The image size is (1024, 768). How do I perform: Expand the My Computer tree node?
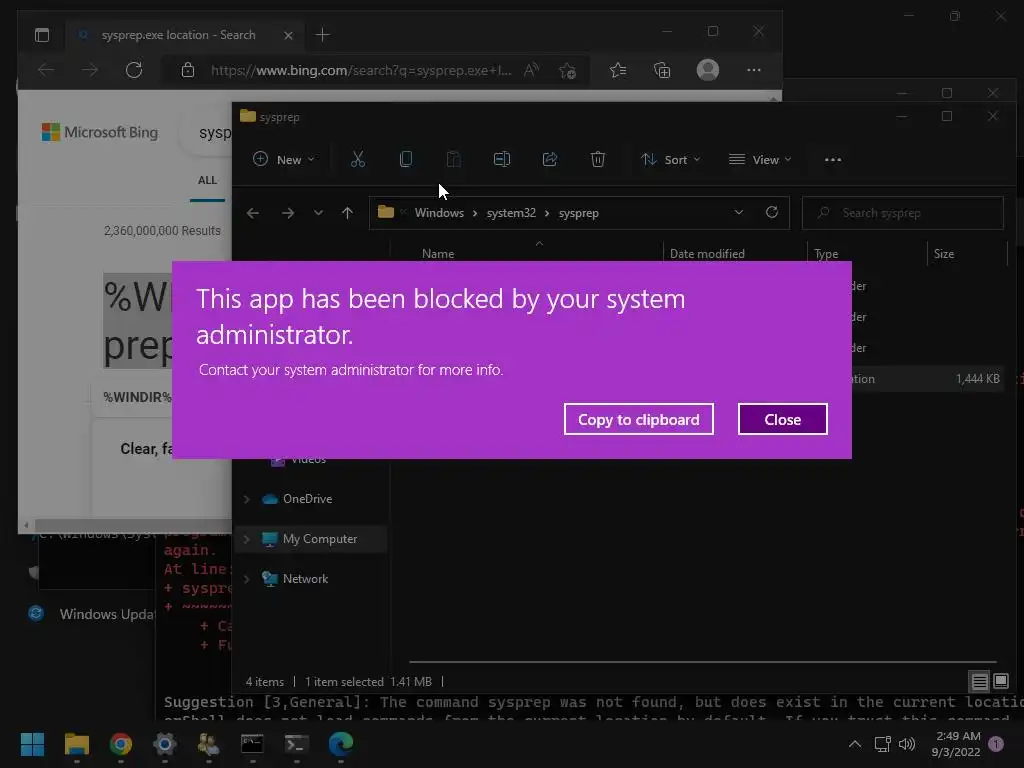(247, 539)
